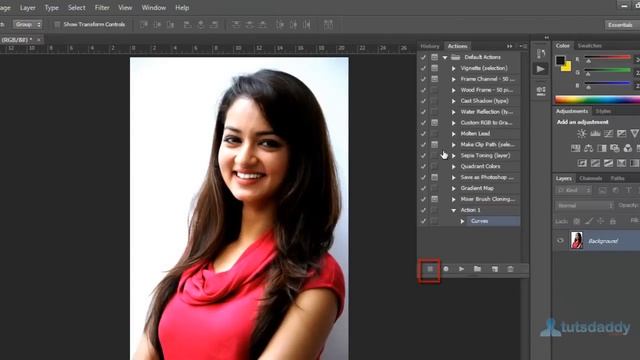Viewport: 640px width, 360px height.
Task: Open the Select menu
Action: pos(76,7)
